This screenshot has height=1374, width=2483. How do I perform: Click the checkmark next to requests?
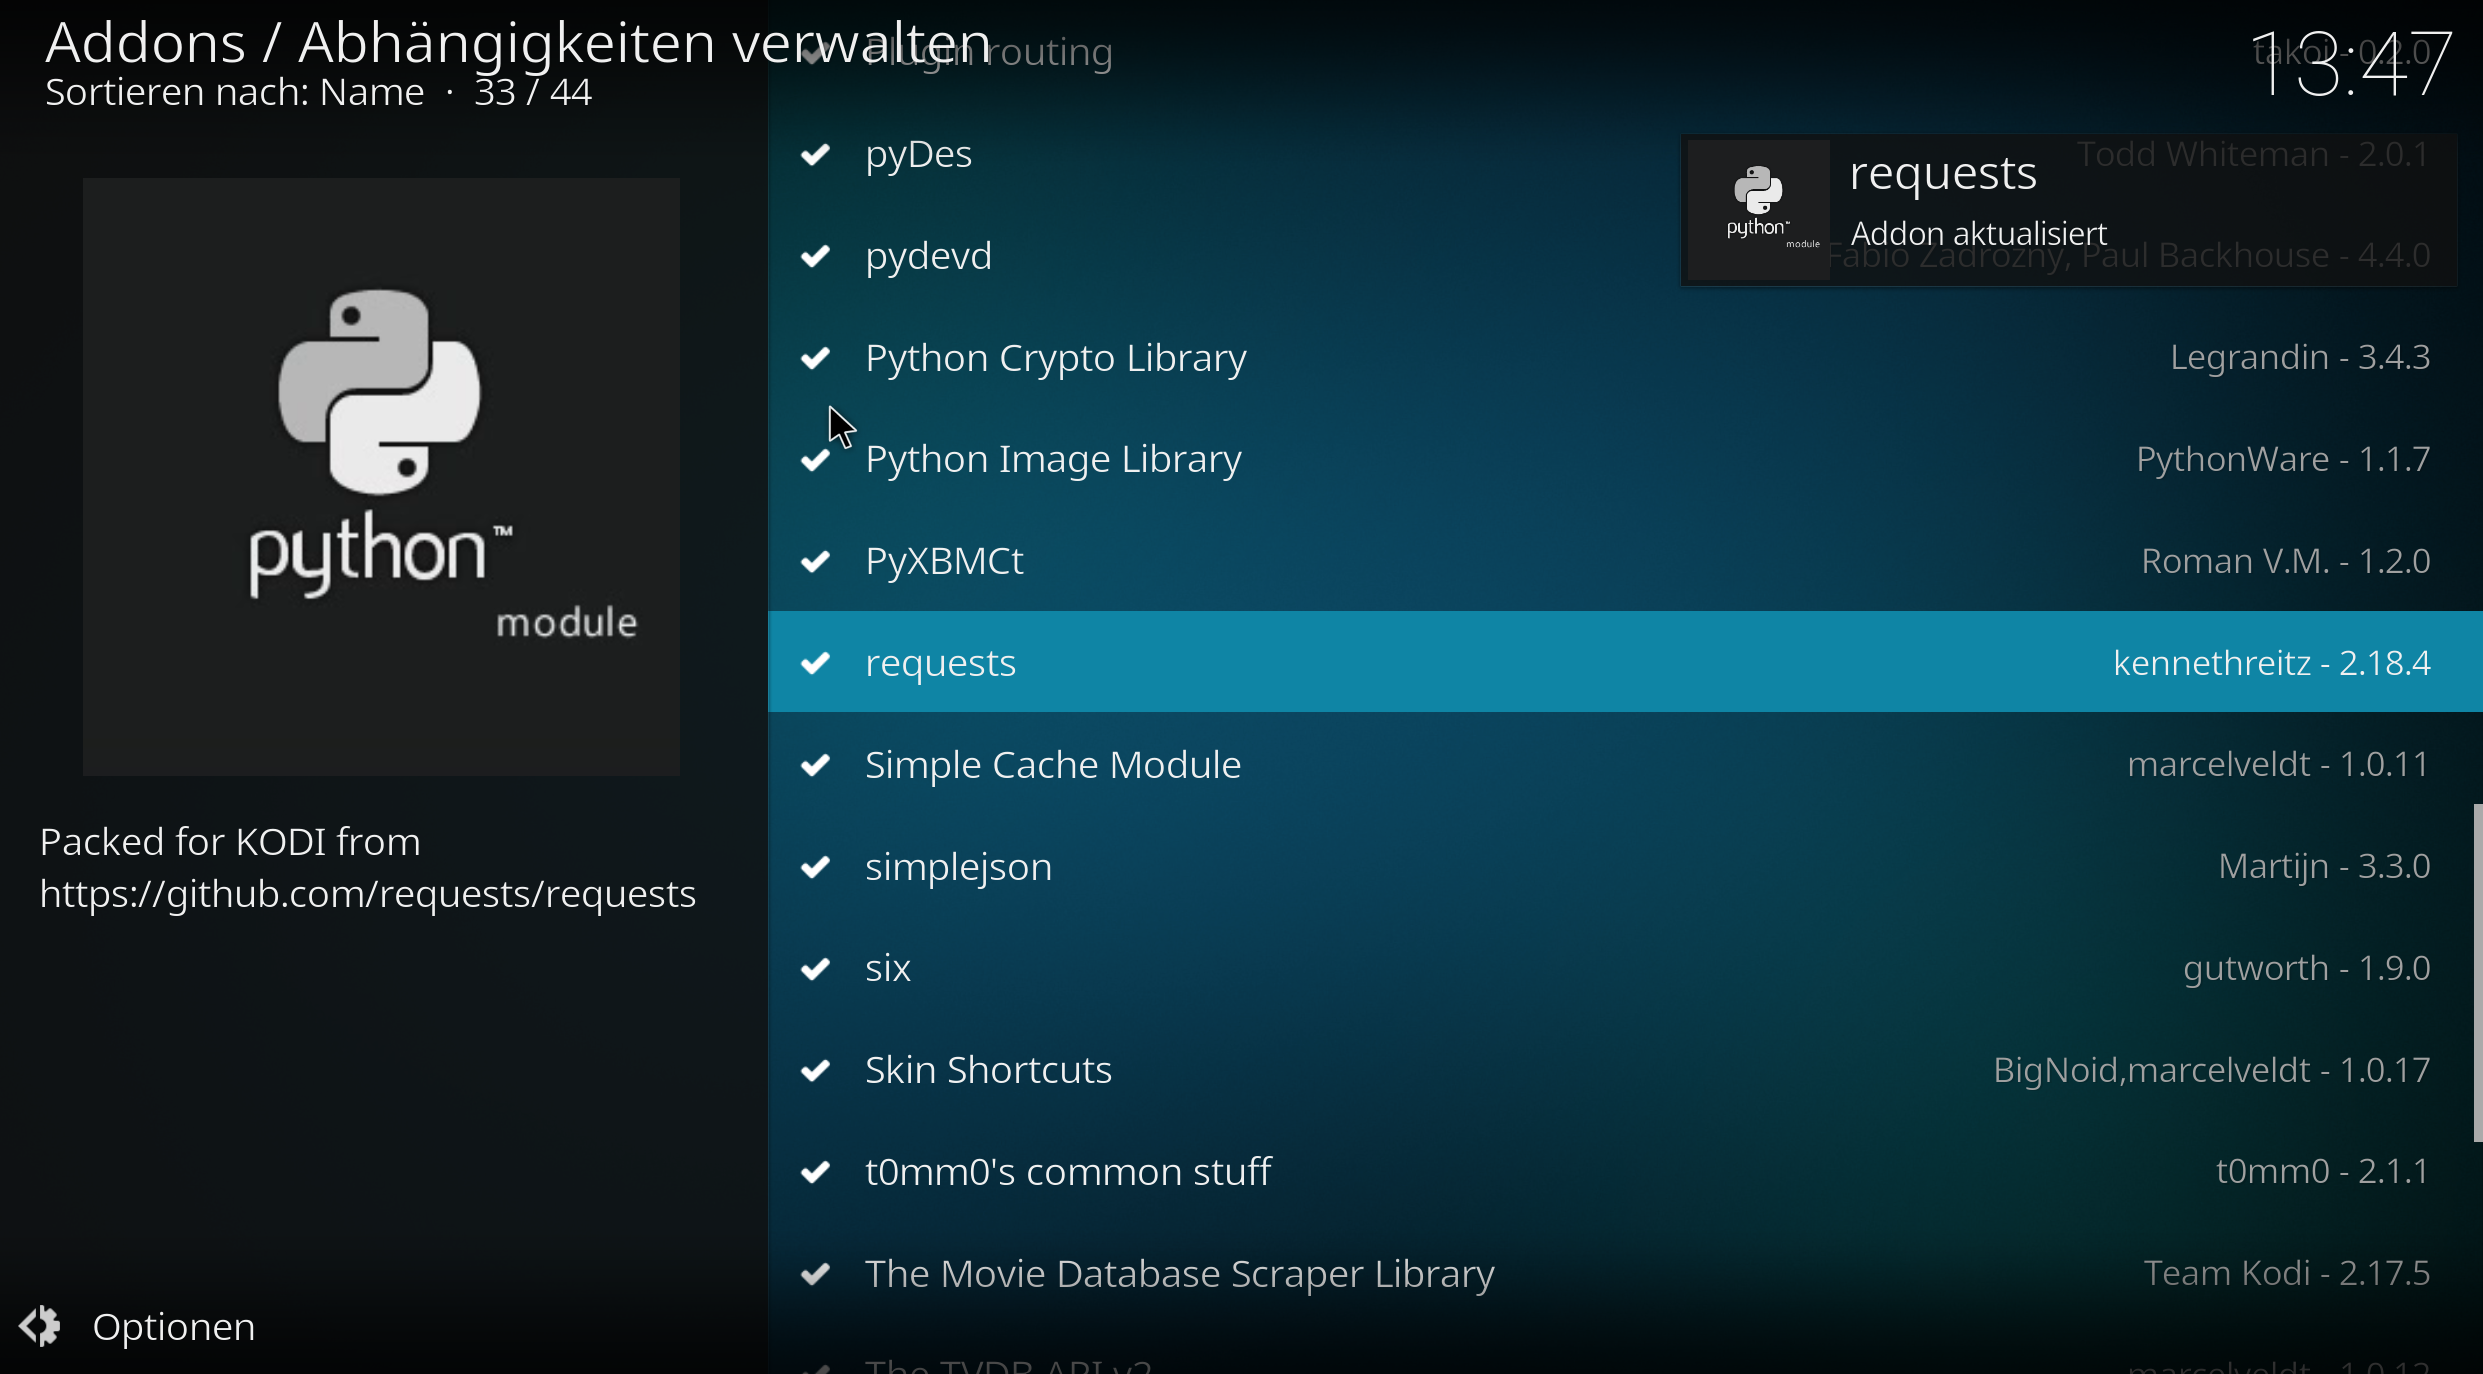[816, 663]
